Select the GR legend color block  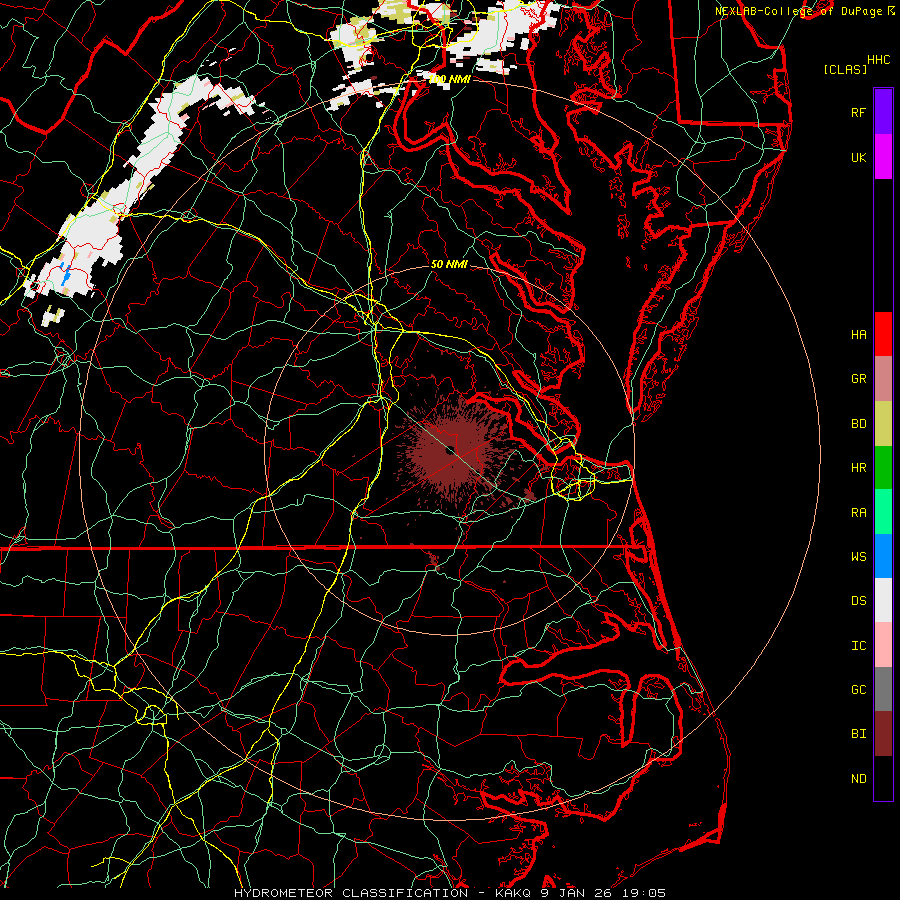point(883,378)
